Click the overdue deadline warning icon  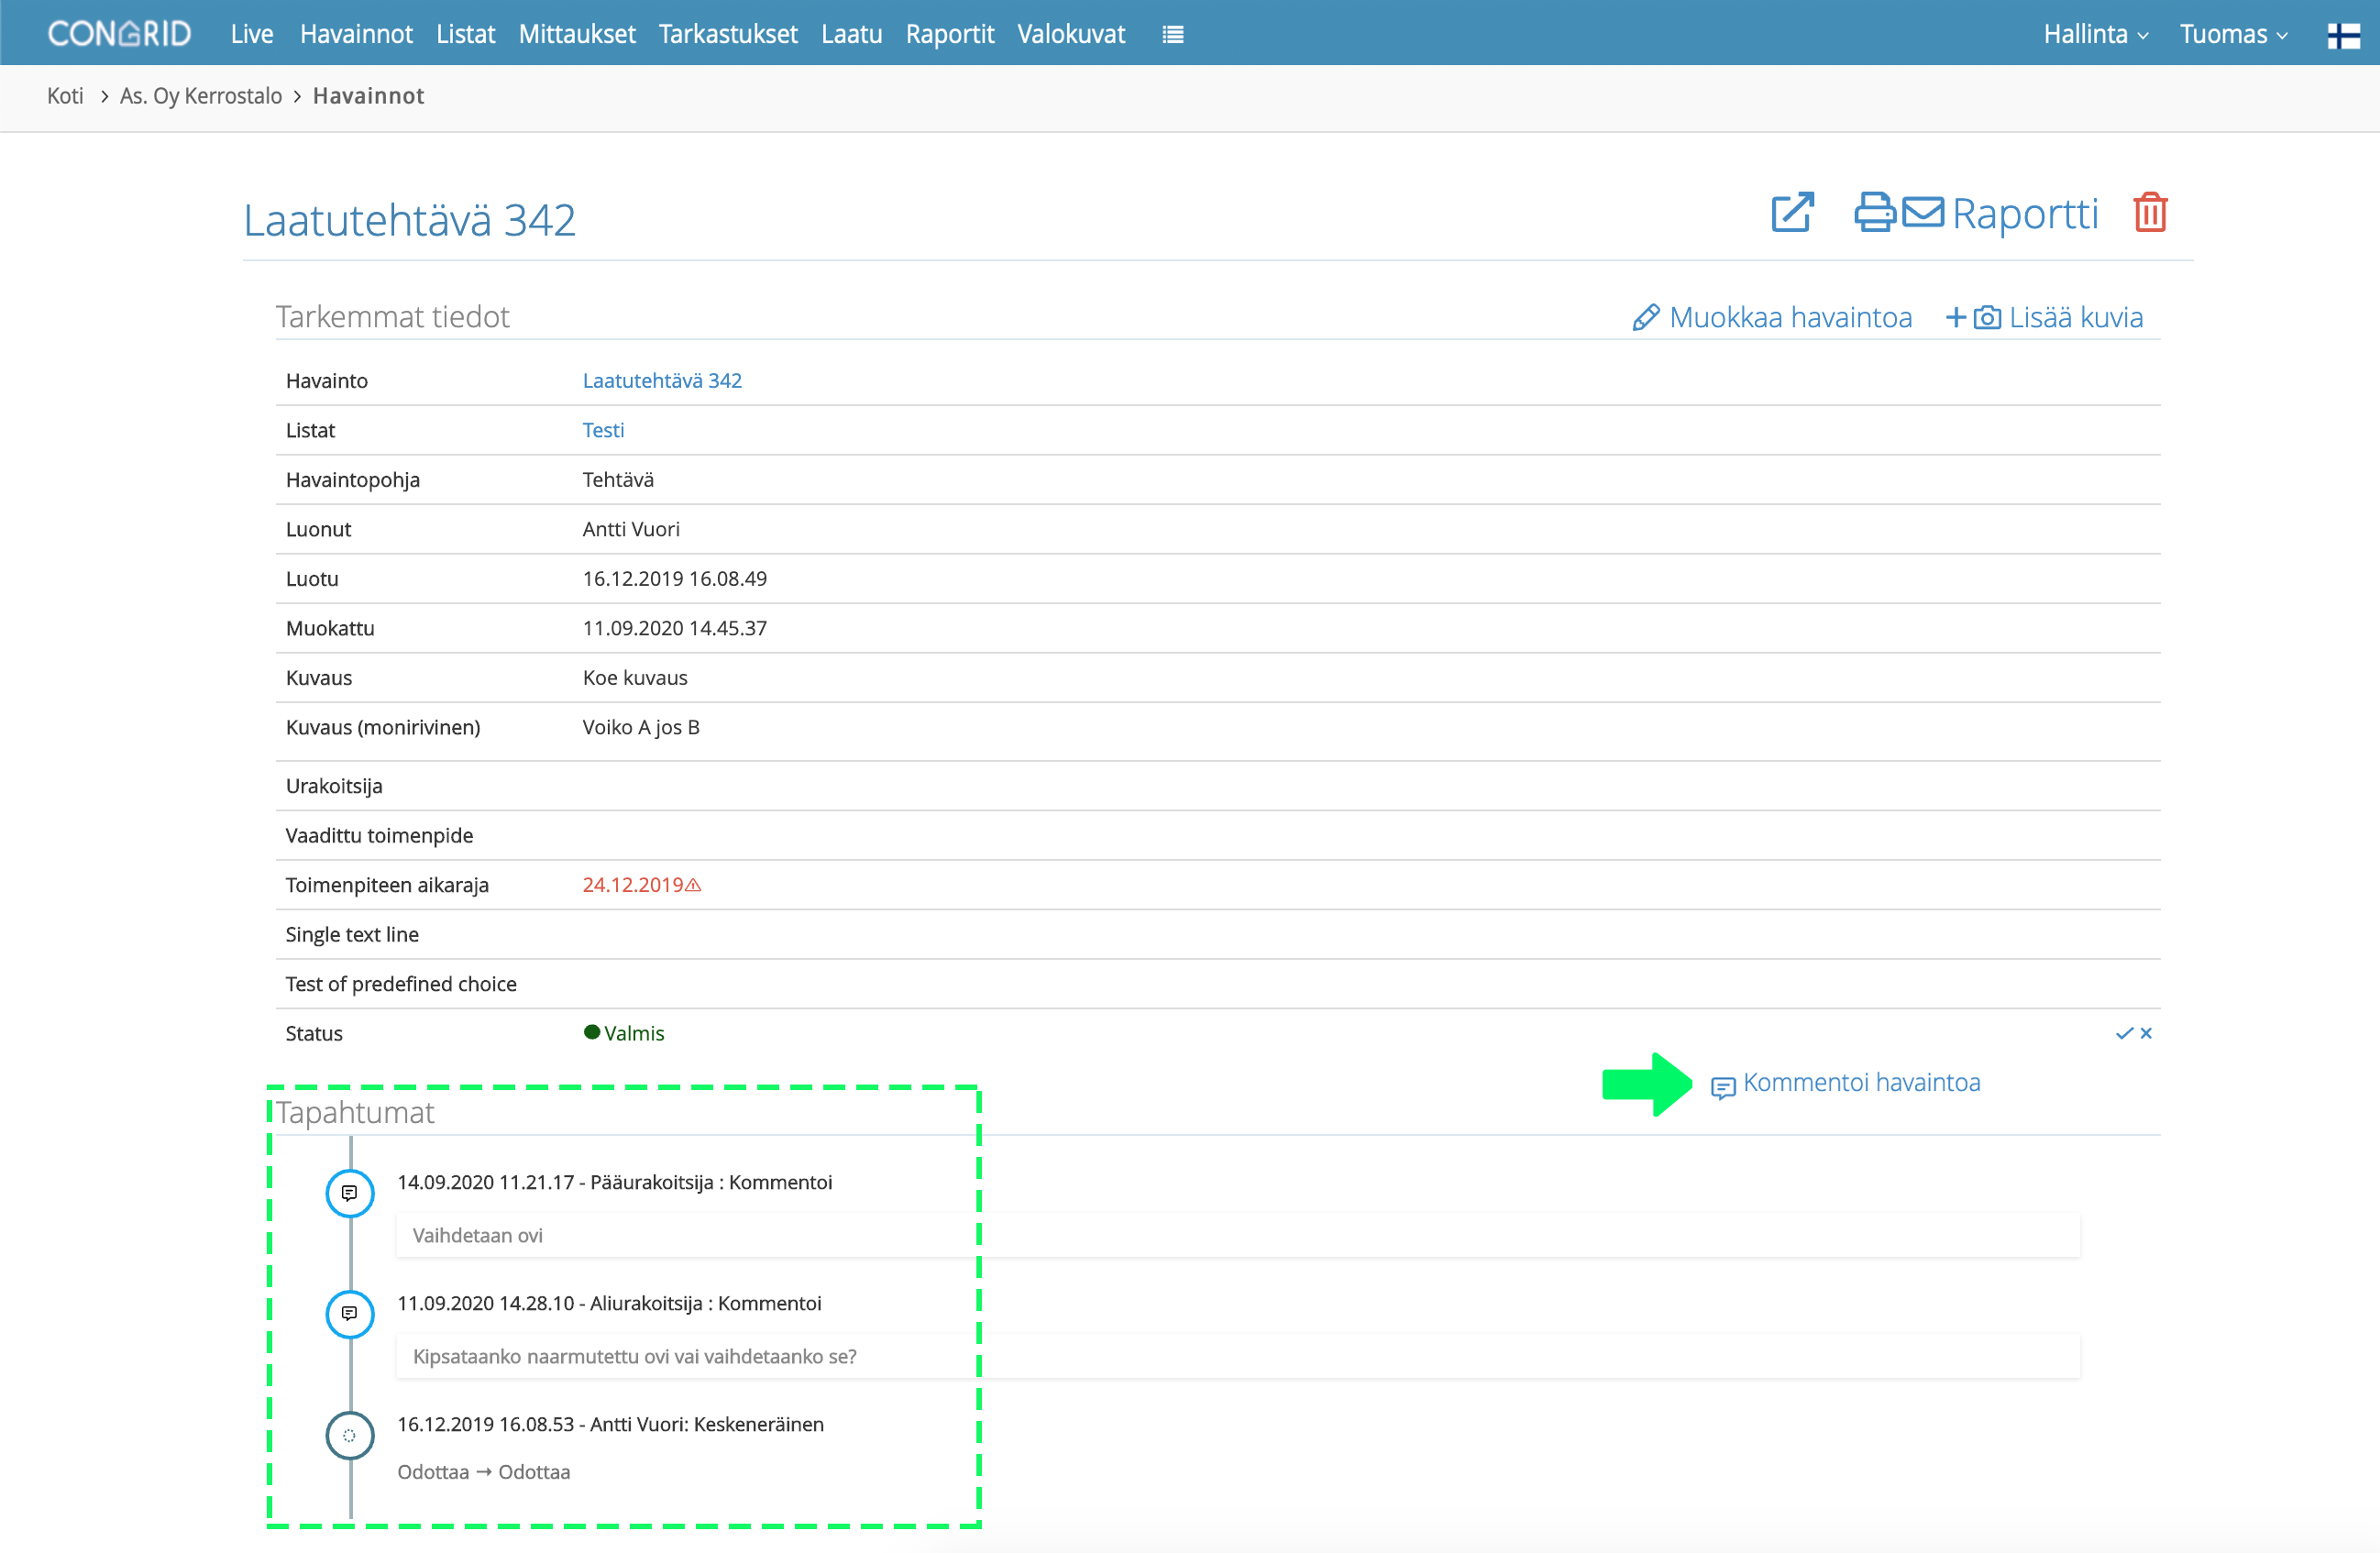pyautogui.click(x=693, y=885)
